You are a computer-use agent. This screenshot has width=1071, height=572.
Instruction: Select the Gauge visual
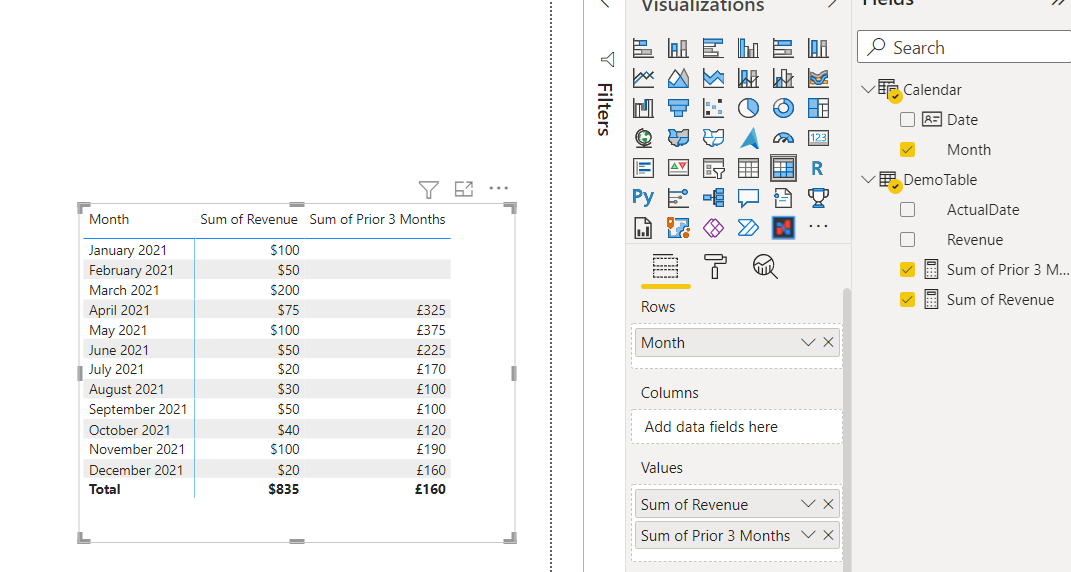click(x=783, y=138)
